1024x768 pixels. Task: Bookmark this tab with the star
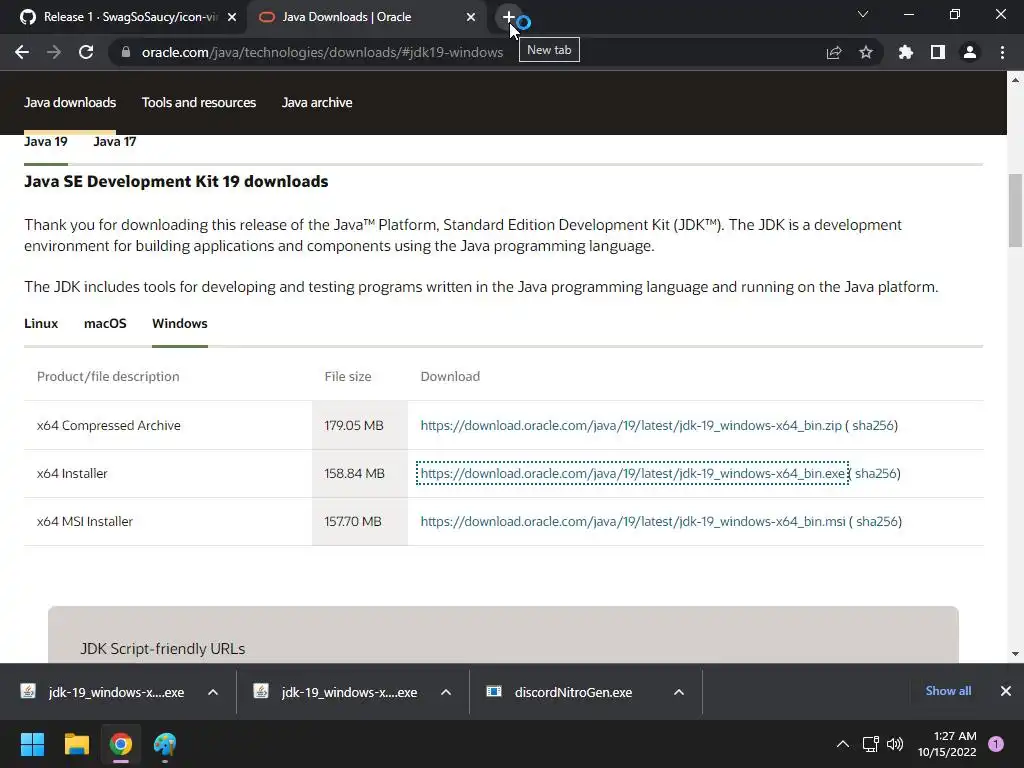(x=866, y=52)
